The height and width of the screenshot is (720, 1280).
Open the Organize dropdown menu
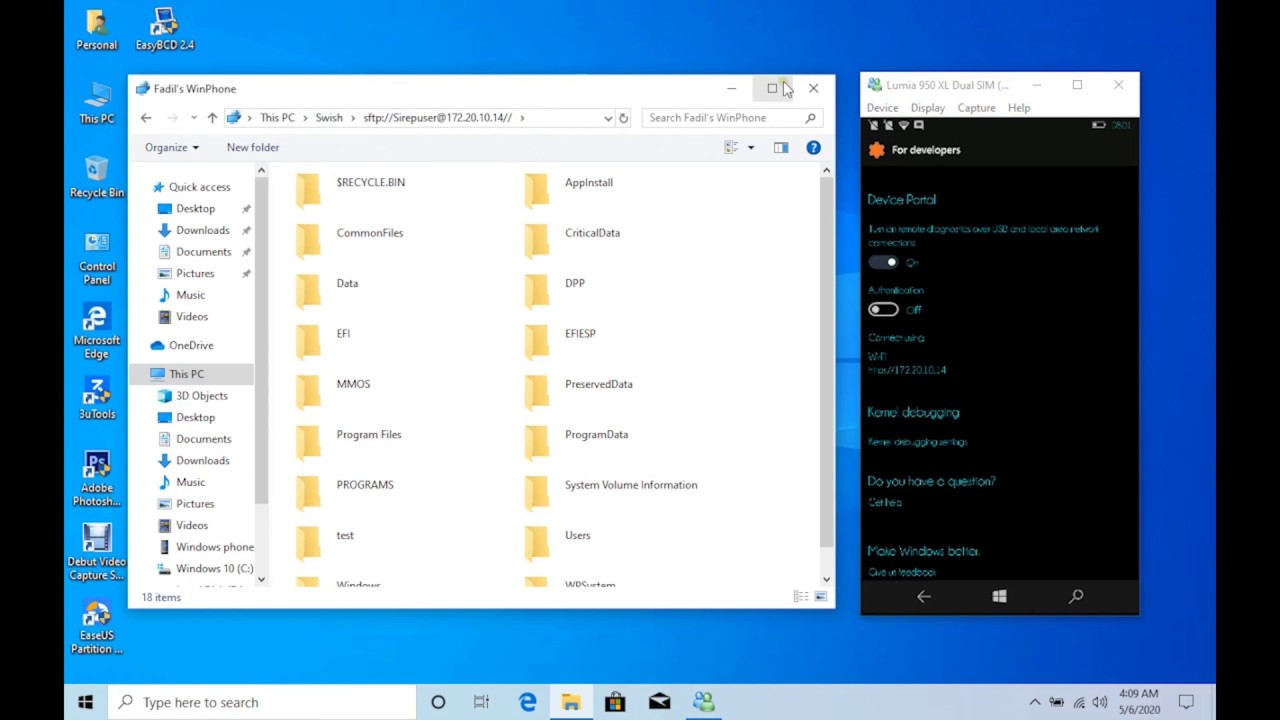point(171,148)
